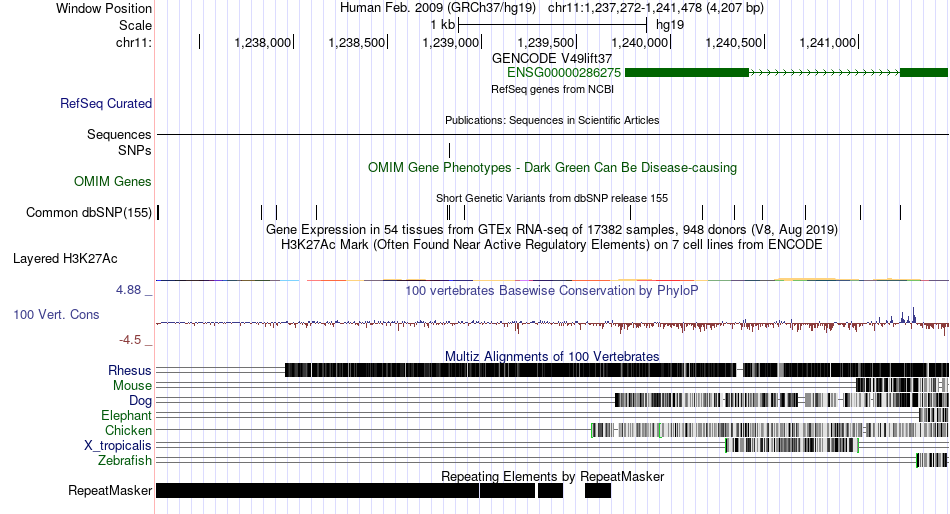Click the 1,238,500 ruler position

(357, 42)
